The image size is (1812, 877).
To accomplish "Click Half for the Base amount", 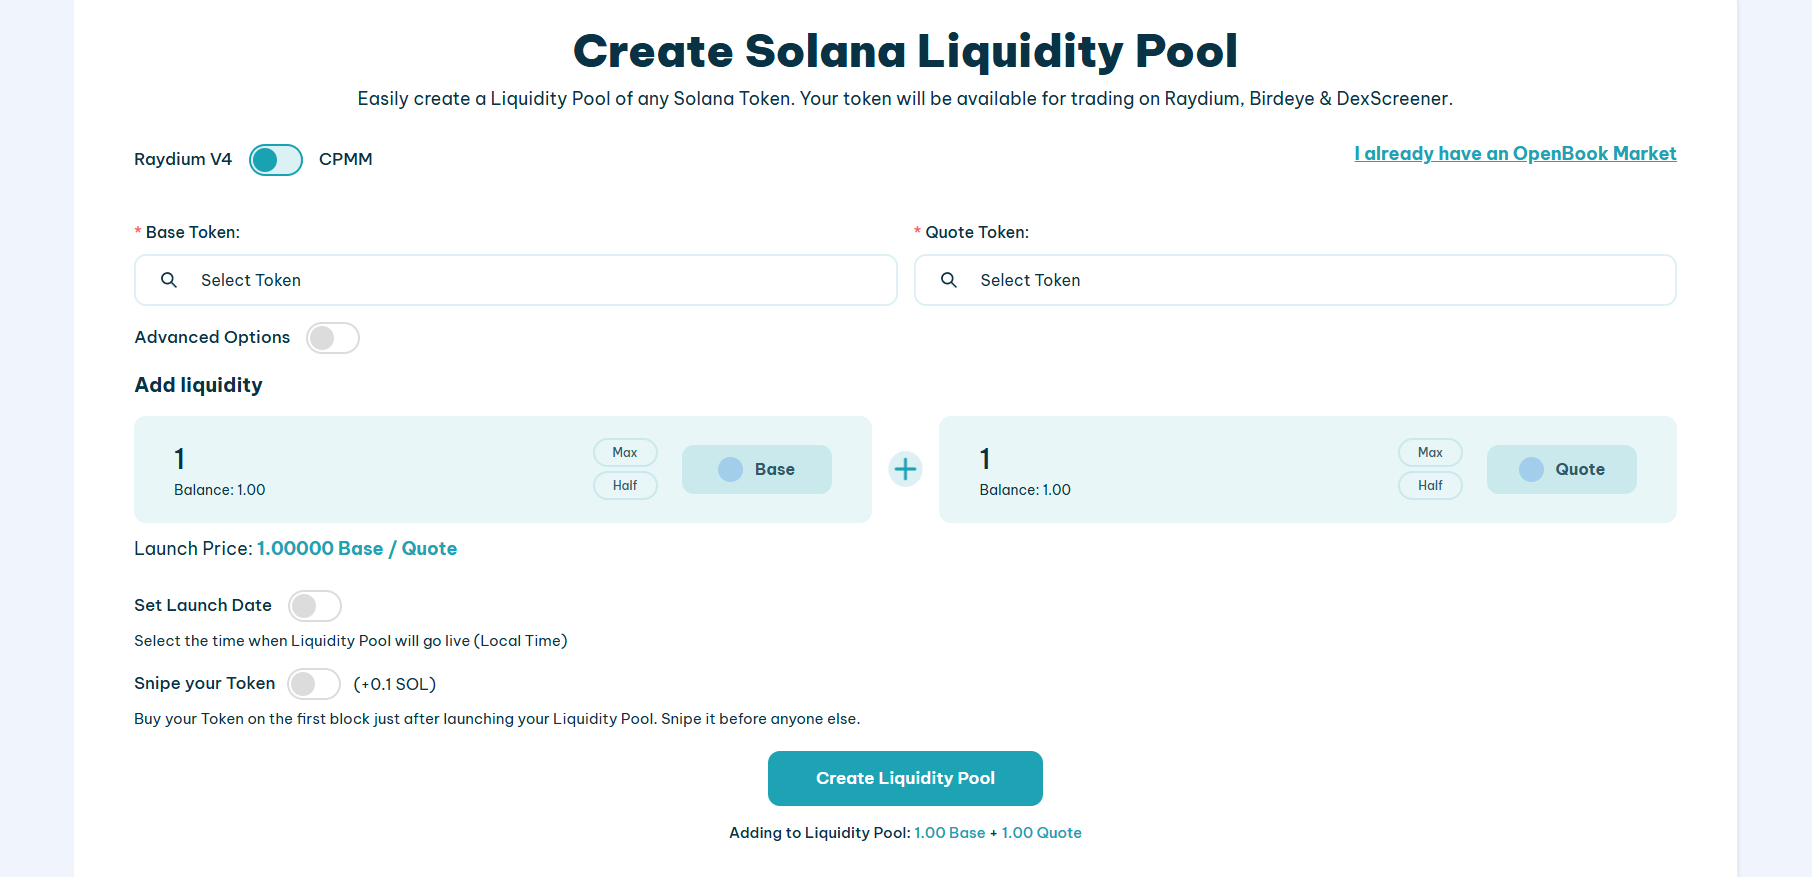I will tap(625, 485).
